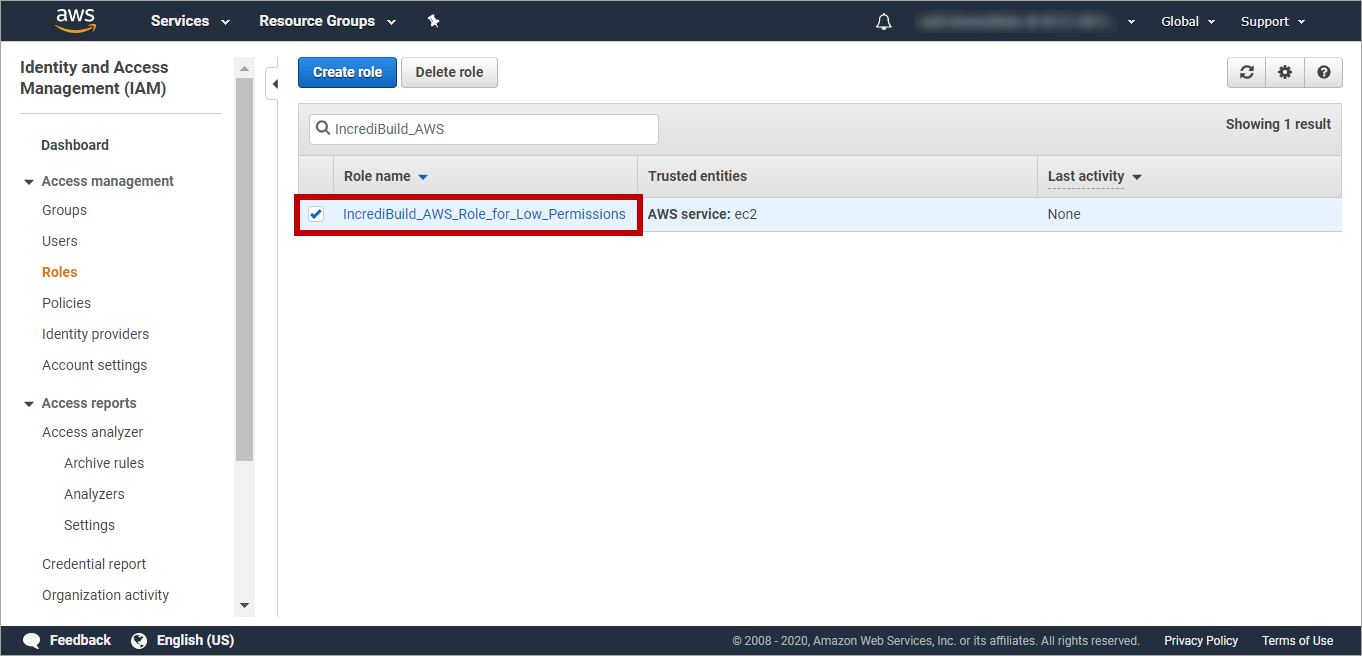
Task: Open the Resource Groups dropdown
Action: tap(327, 21)
